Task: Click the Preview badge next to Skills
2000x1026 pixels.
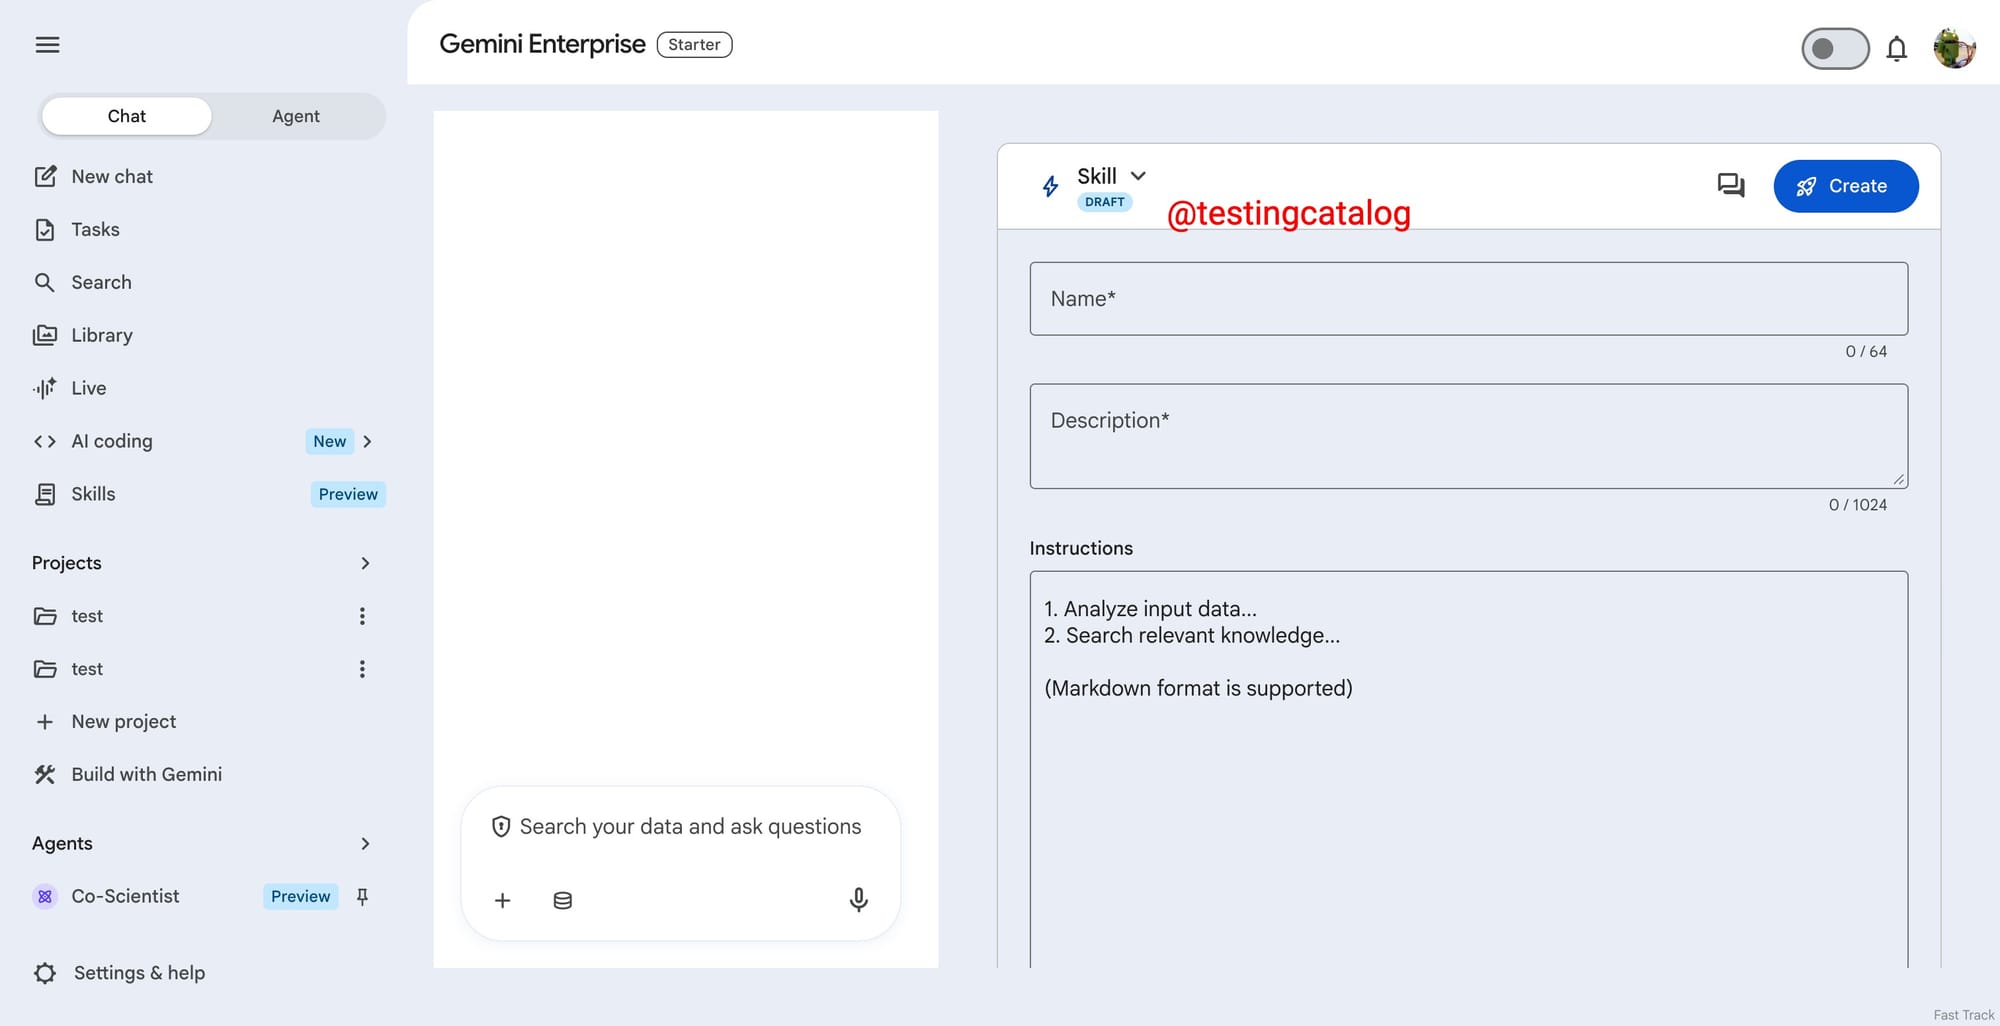Action: pos(348,494)
